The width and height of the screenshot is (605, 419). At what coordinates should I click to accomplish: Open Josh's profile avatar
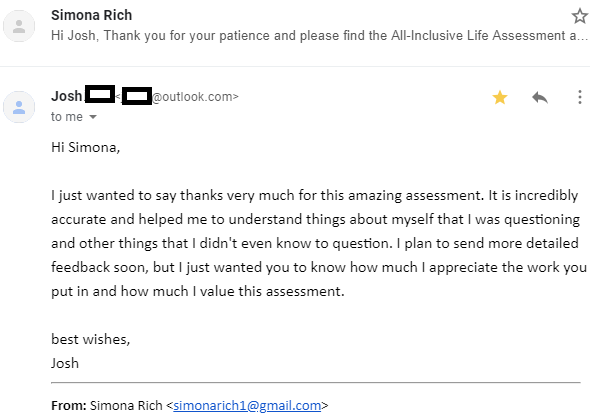pyautogui.click(x=19, y=107)
